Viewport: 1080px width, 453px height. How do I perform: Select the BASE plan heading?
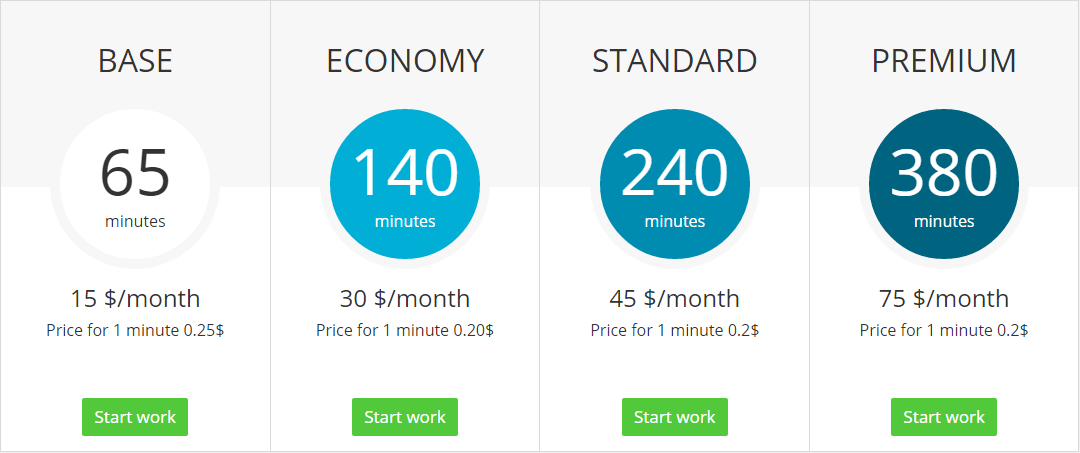pyautogui.click(x=135, y=61)
